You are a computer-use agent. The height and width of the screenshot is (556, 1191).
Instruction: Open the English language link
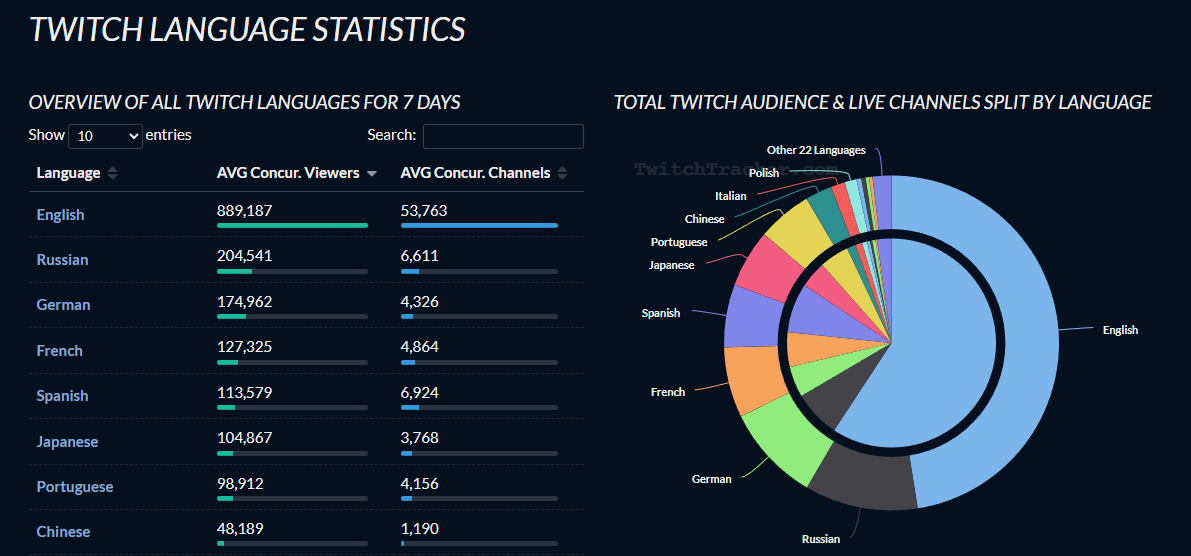pyautogui.click(x=61, y=215)
